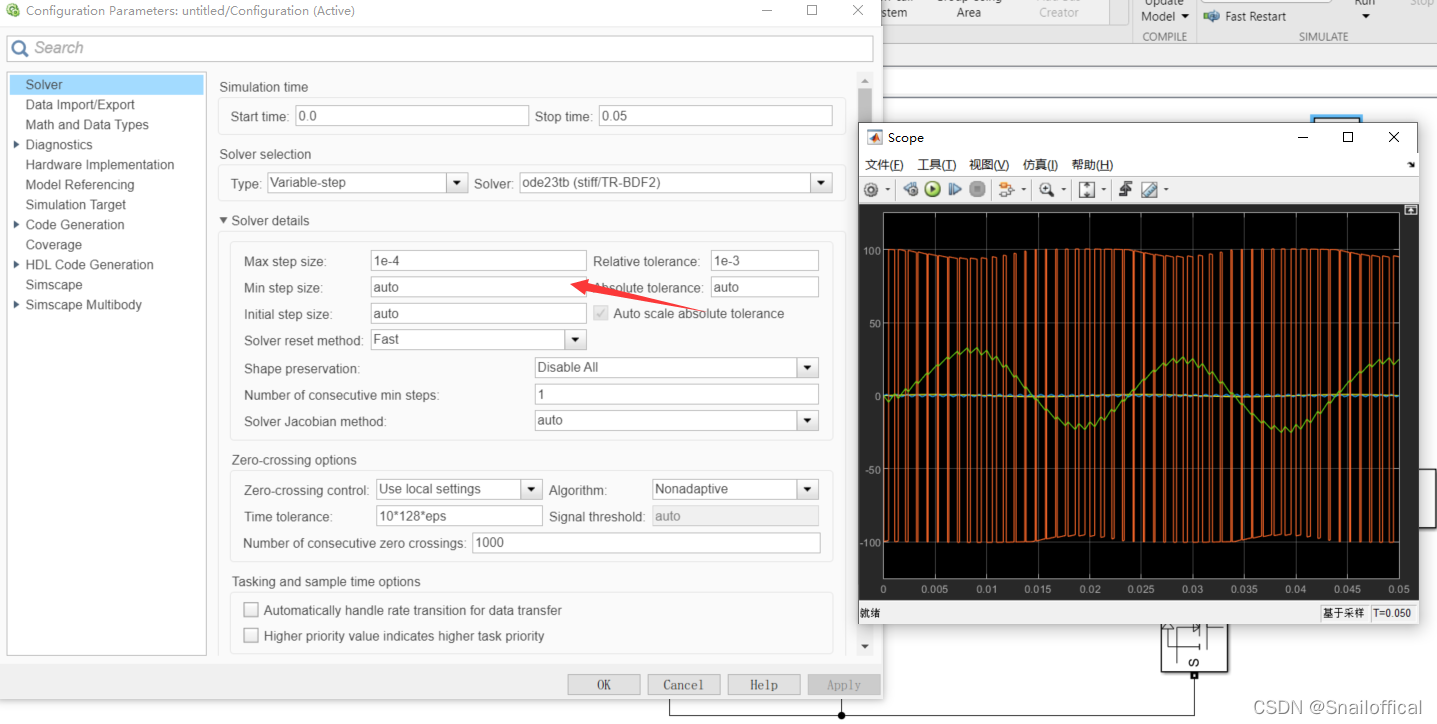Open the Solver reset method dropdown
This screenshot has width=1437, height=724.
[x=575, y=340]
